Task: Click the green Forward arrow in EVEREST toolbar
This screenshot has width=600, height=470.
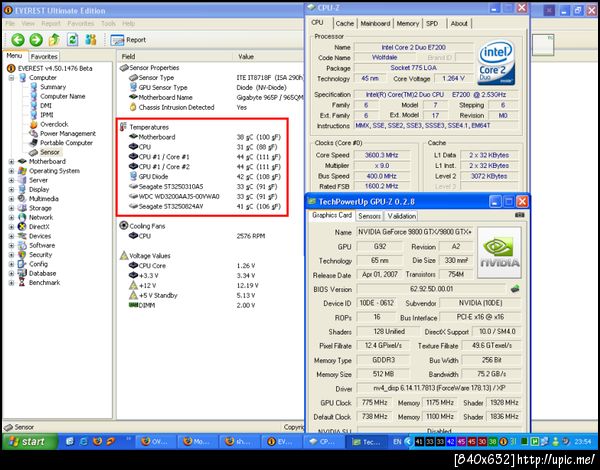Action: (x=36, y=40)
